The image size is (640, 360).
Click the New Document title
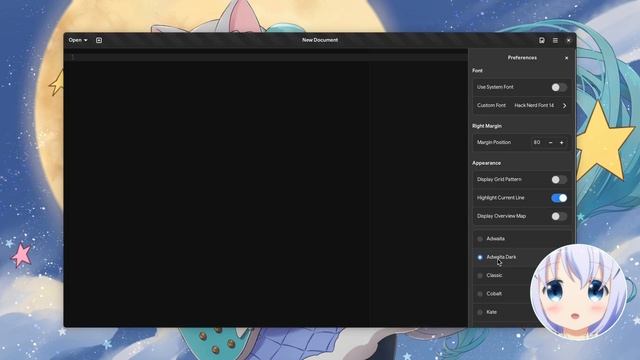[320, 40]
